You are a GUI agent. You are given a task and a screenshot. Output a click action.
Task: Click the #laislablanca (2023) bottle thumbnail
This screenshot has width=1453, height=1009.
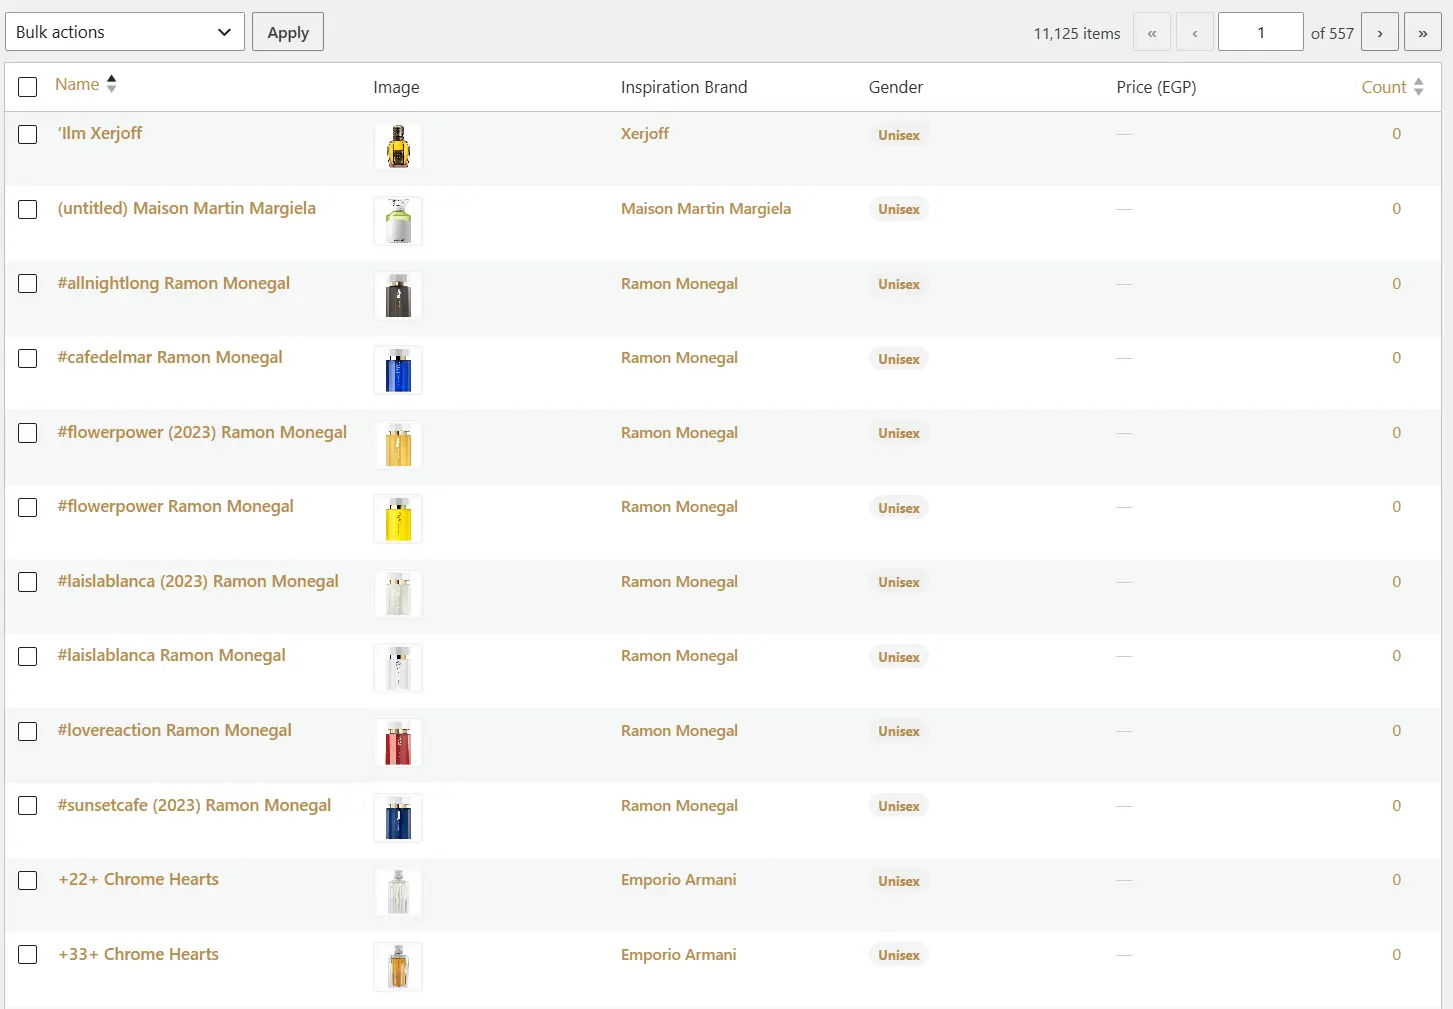pyautogui.click(x=398, y=594)
